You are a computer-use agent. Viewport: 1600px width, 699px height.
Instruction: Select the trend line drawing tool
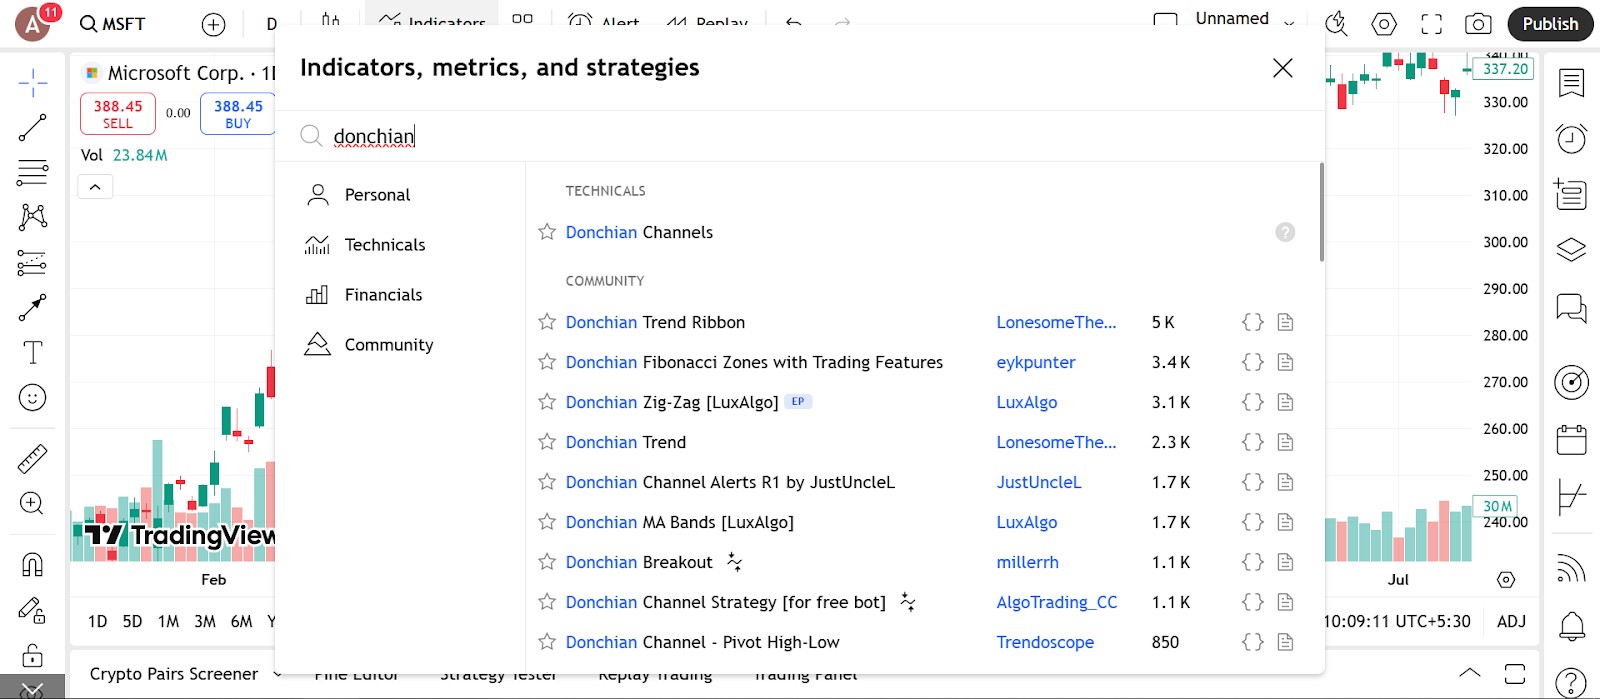pos(33,127)
